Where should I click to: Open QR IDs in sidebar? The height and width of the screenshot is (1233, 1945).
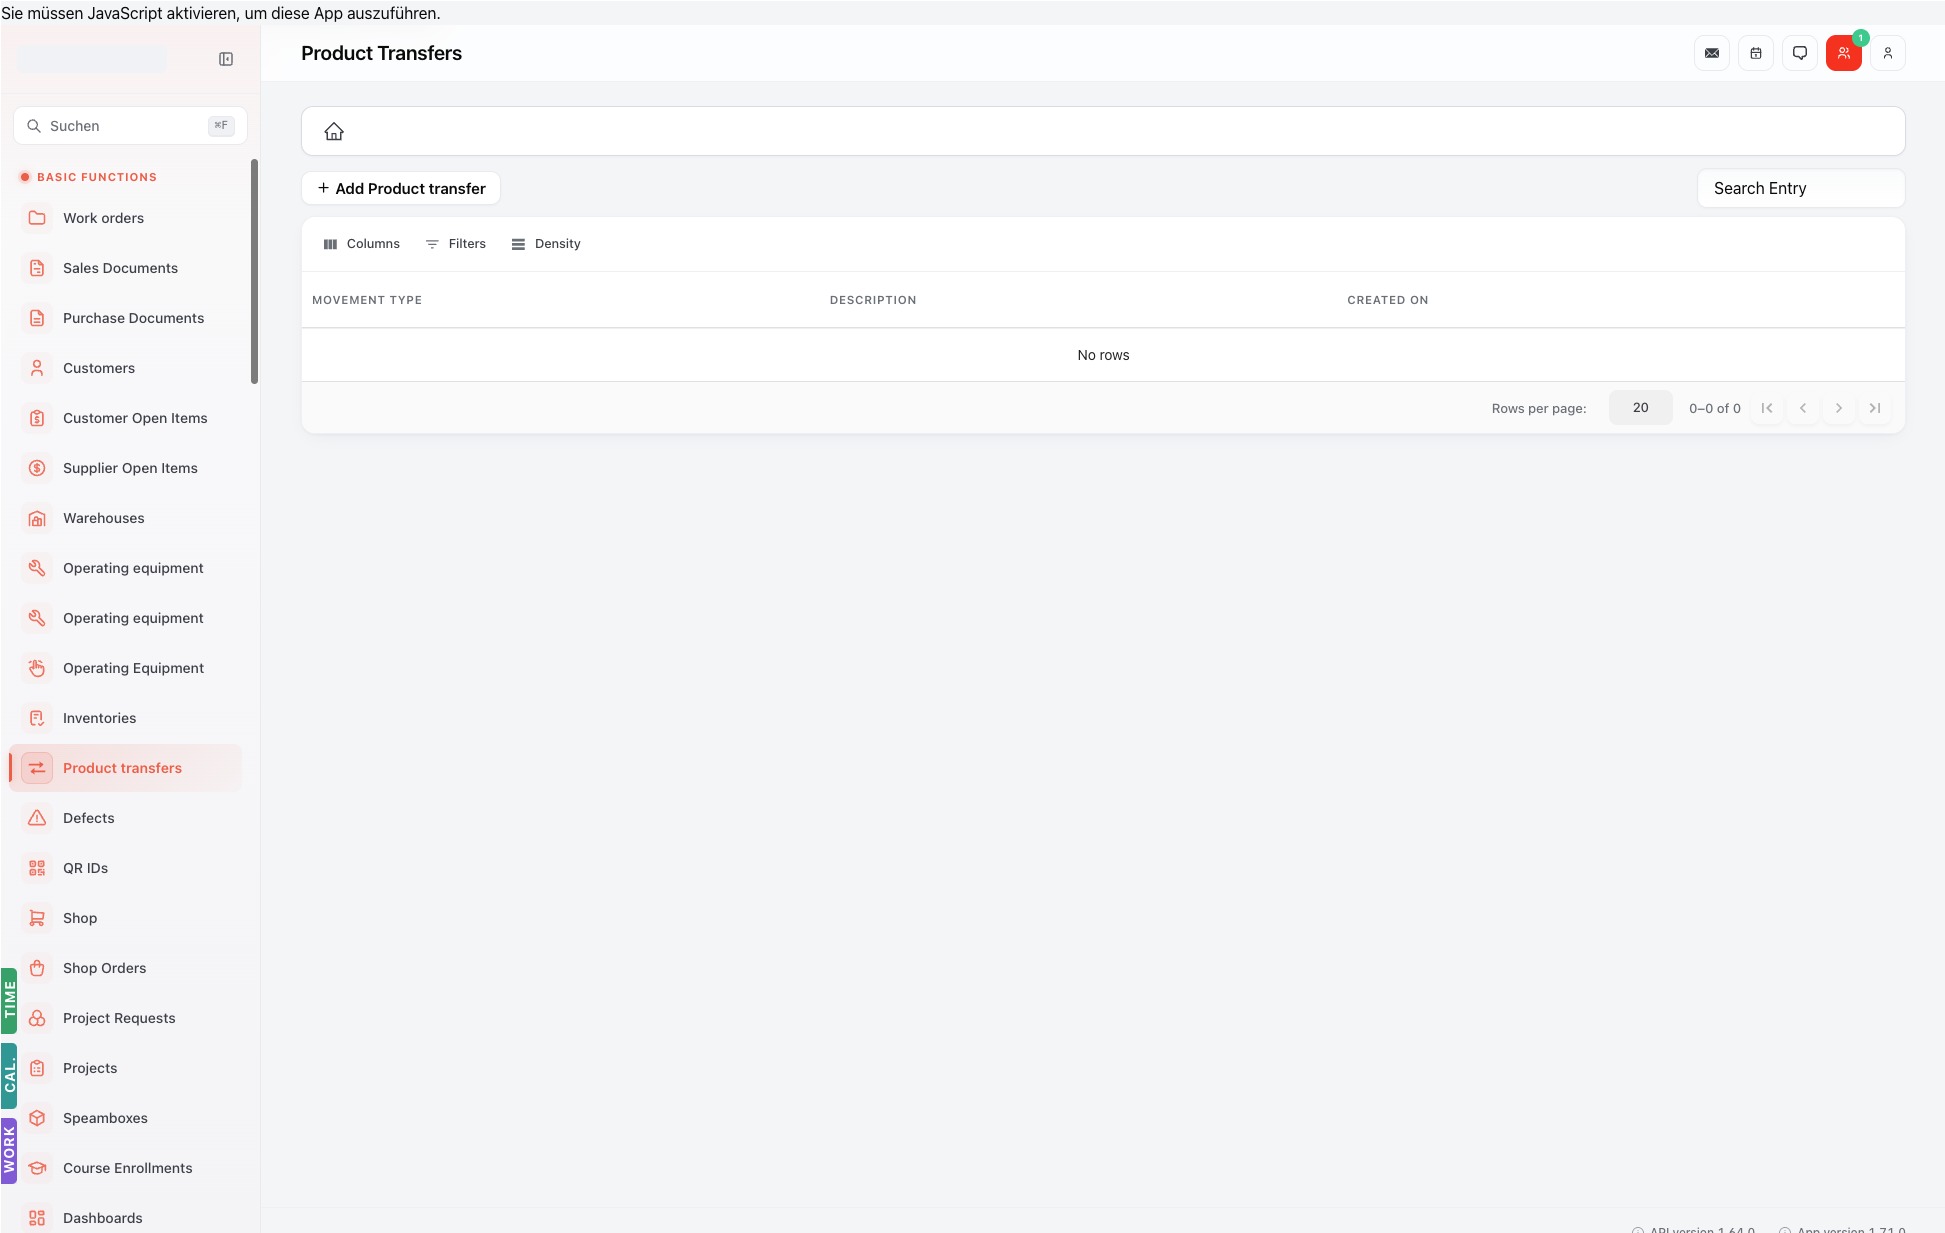[125, 868]
